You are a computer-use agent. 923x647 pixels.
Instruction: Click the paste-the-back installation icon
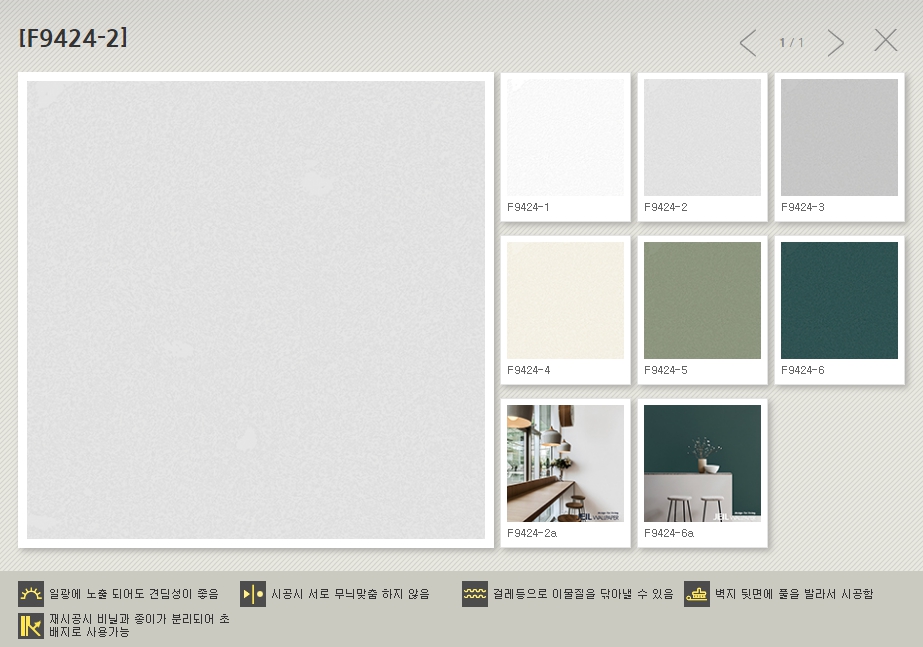(x=697, y=594)
